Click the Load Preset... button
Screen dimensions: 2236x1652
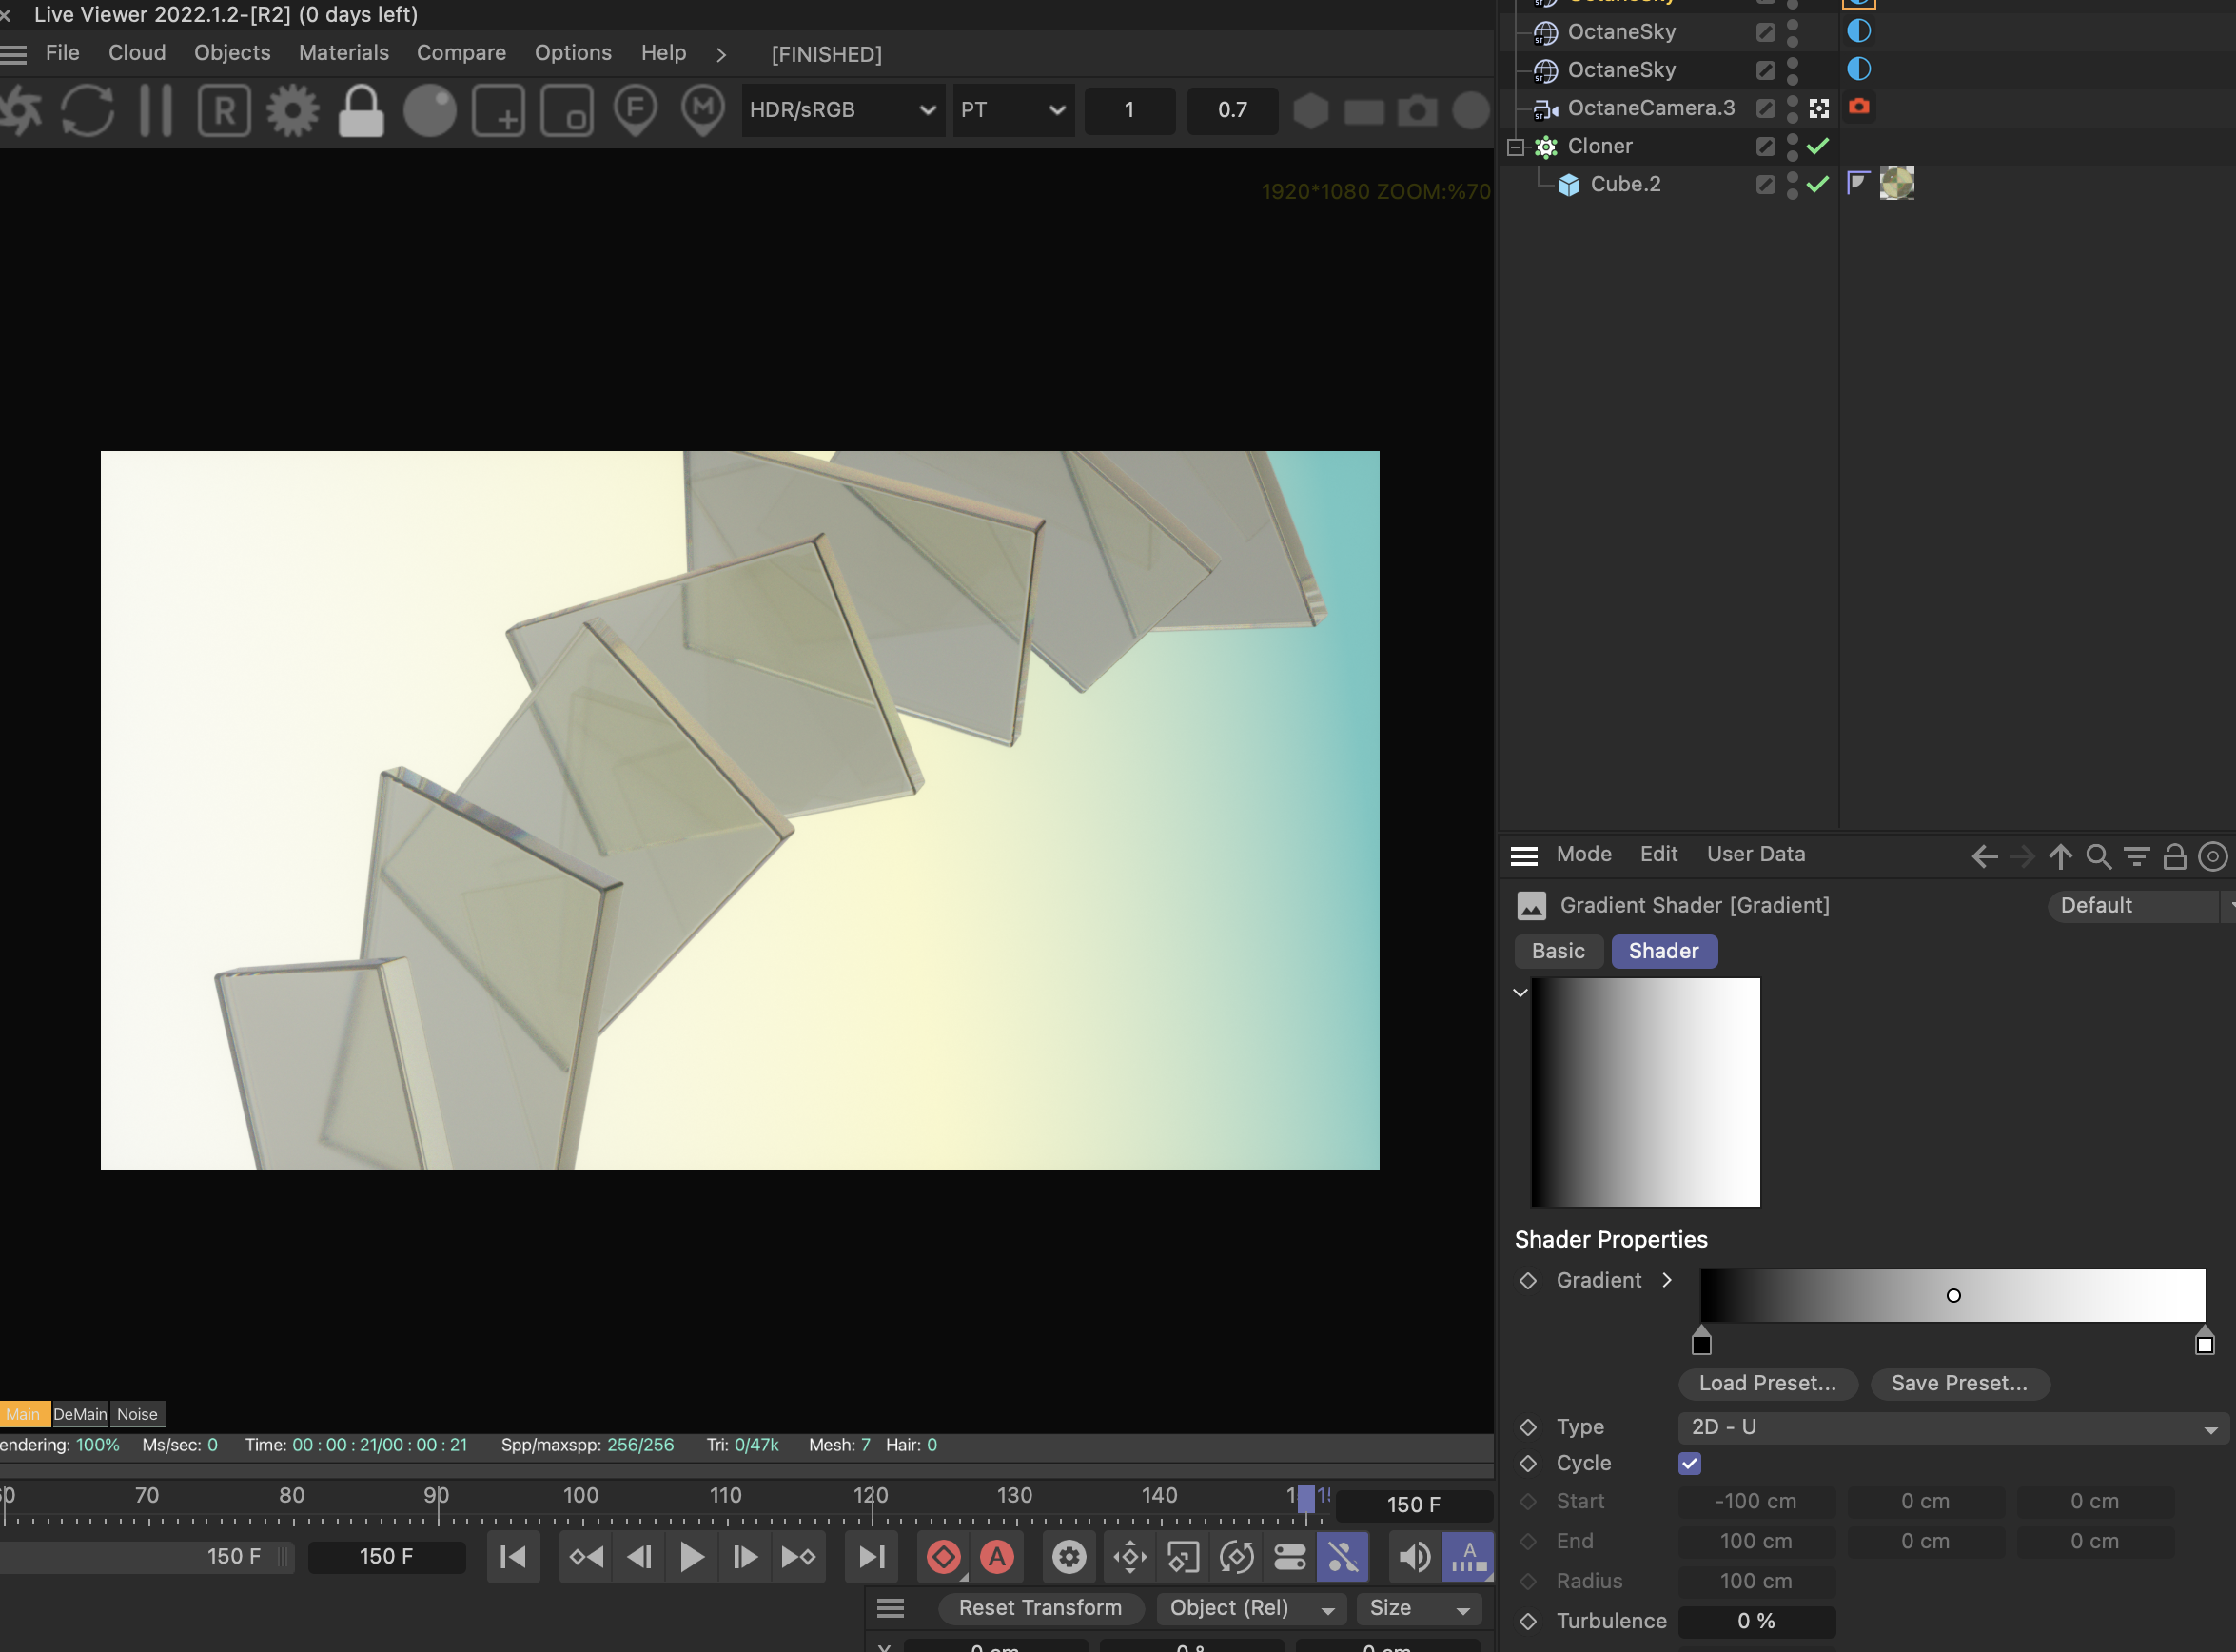click(1767, 1383)
